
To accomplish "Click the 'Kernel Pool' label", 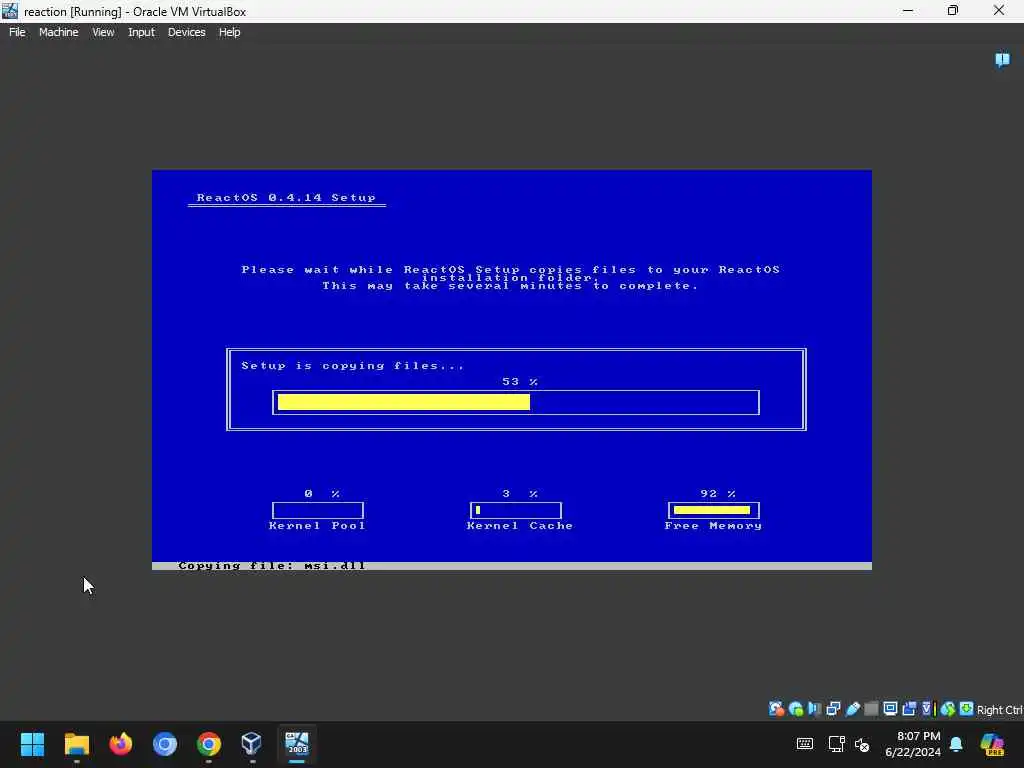I will click(317, 526).
